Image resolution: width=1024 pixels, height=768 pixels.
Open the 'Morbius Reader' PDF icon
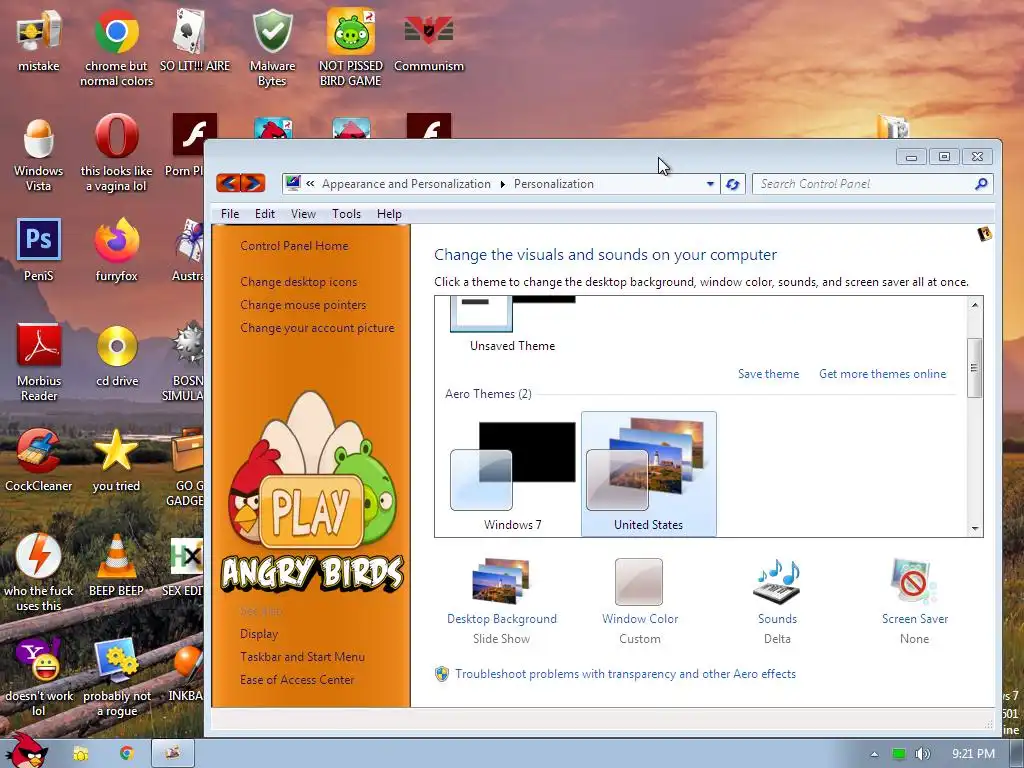[x=39, y=345]
